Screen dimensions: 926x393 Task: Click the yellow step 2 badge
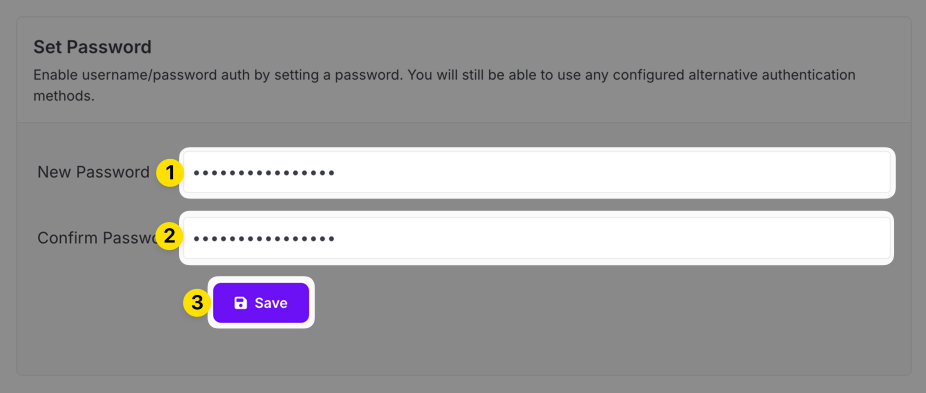point(169,237)
